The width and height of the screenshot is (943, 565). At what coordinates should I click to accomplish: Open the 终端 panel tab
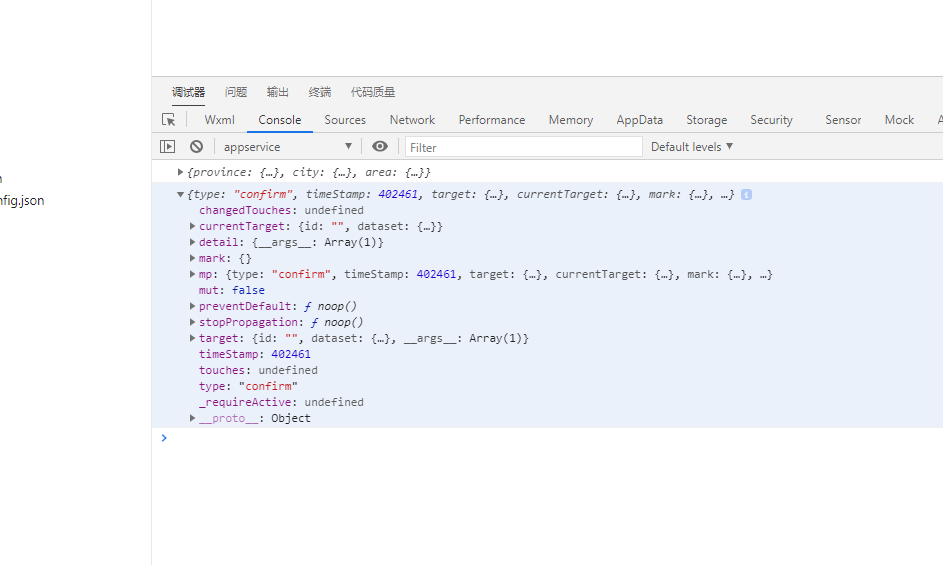(320, 92)
